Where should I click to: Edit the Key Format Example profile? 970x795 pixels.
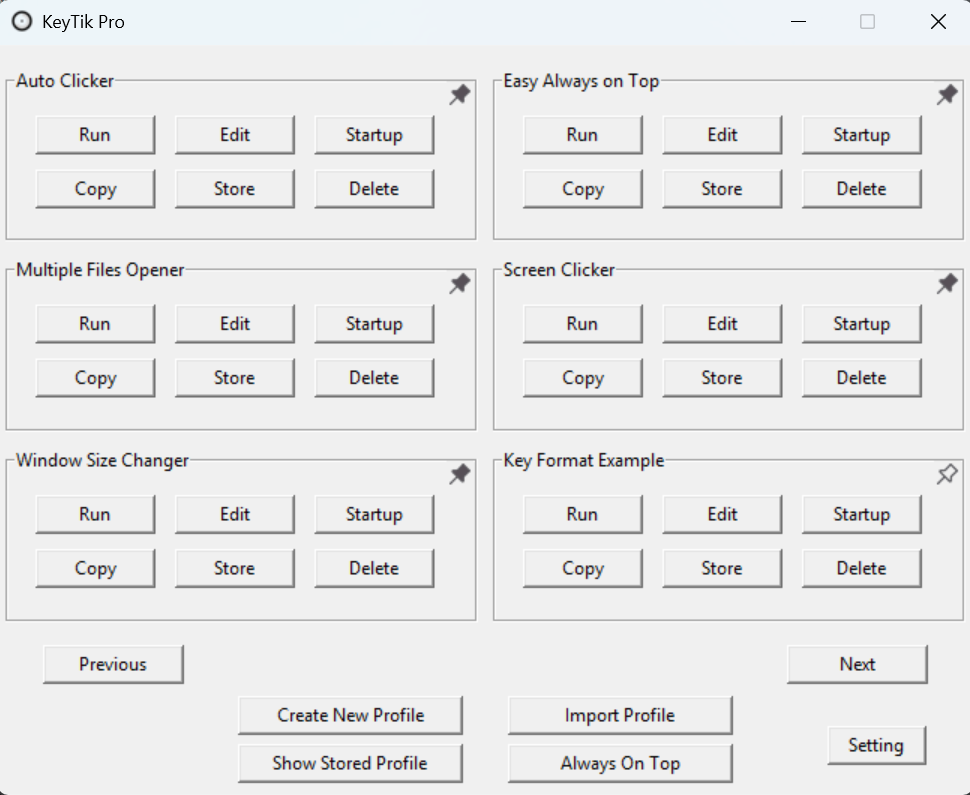[723, 514]
